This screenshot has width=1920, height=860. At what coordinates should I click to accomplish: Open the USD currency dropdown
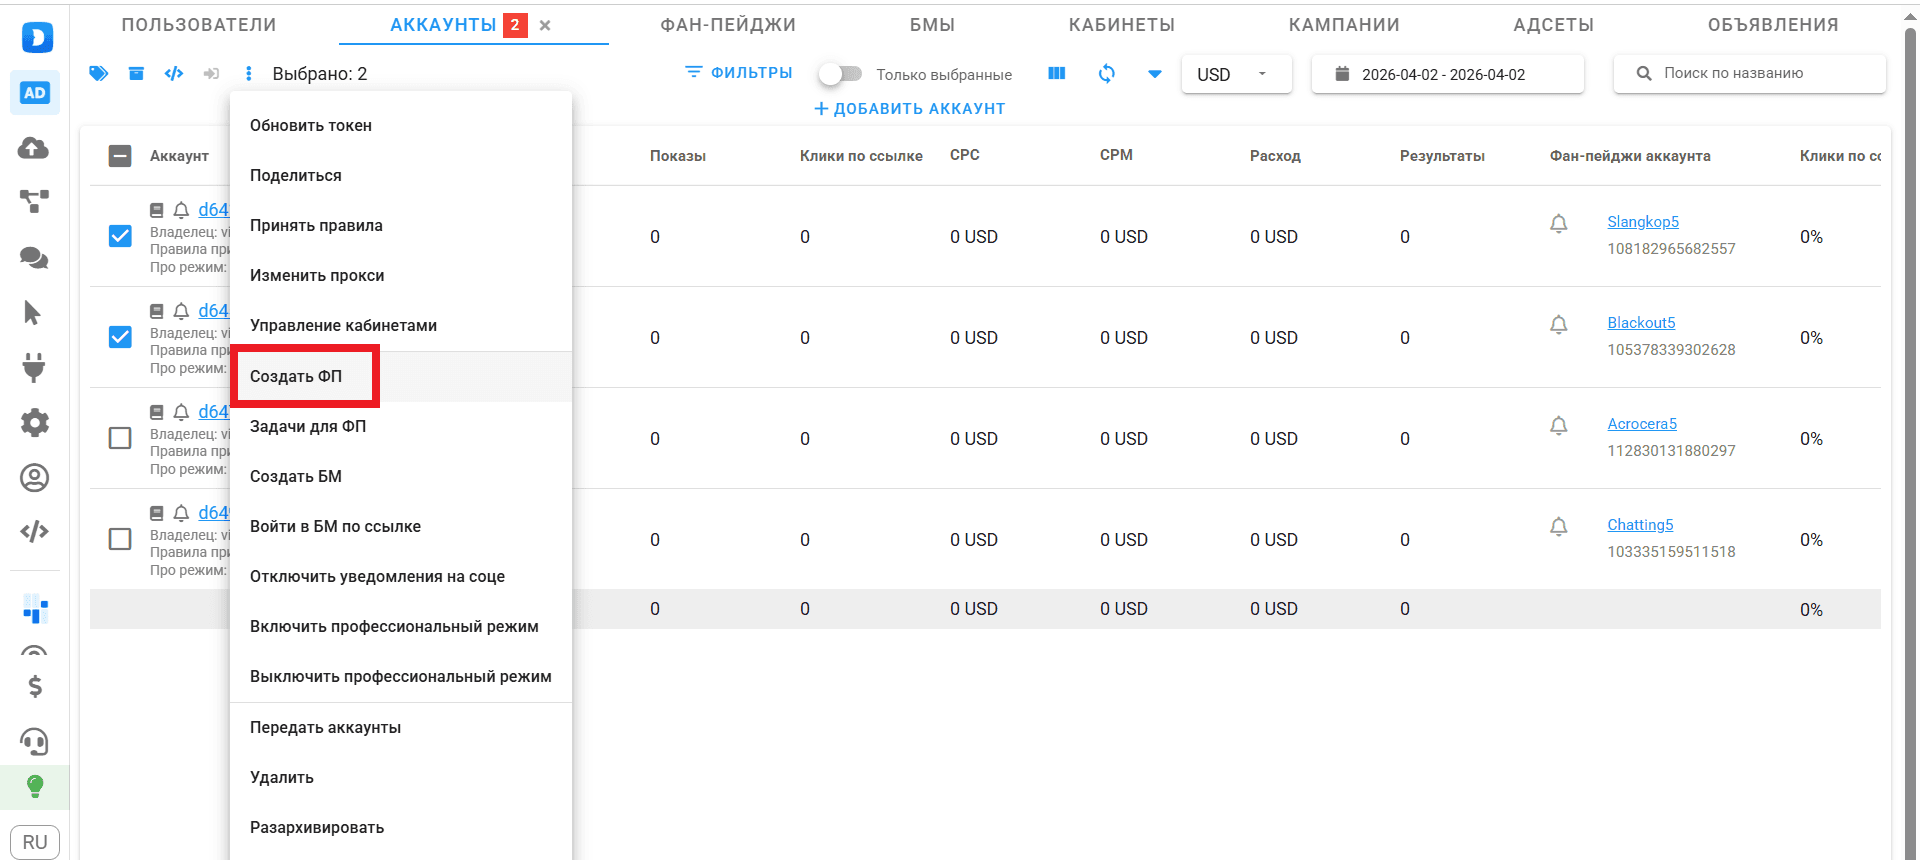coord(1236,74)
